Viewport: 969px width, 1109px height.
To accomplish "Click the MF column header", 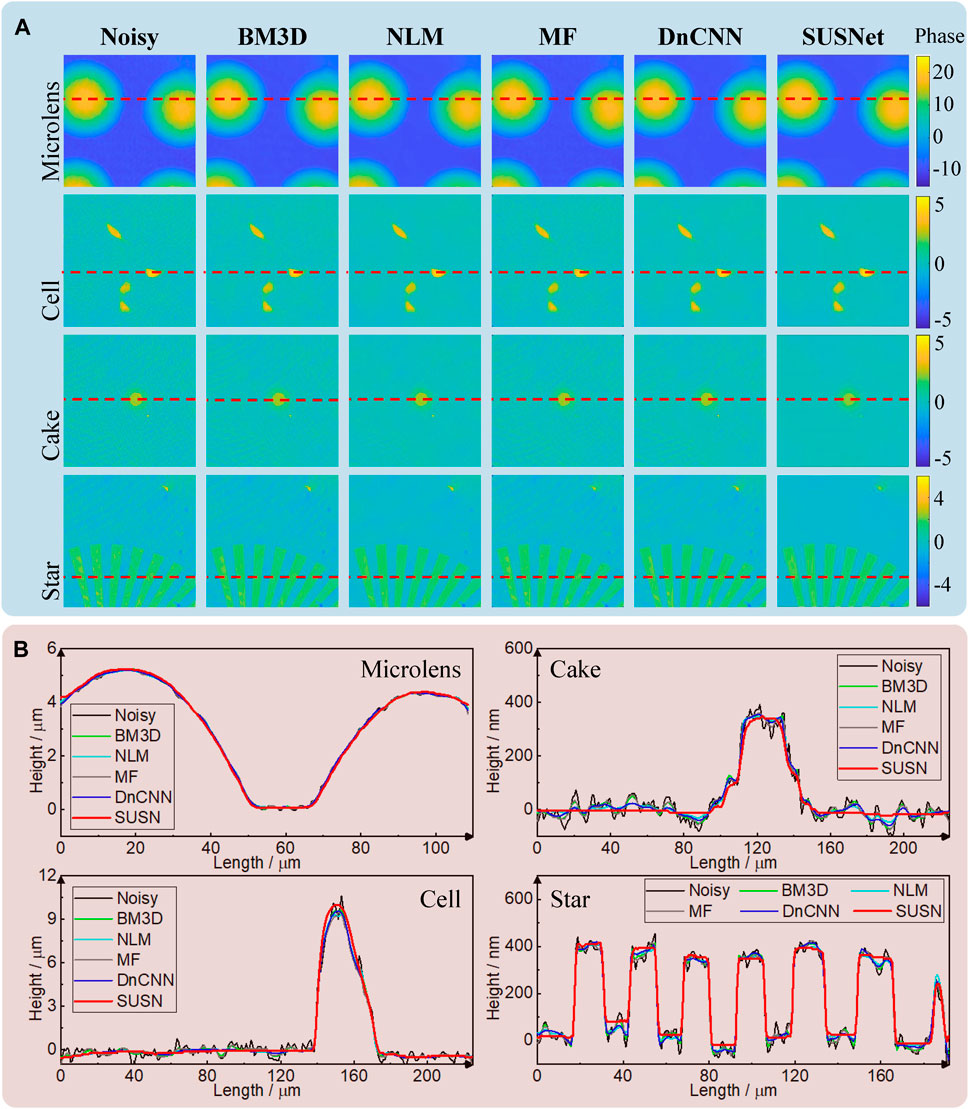I will click(x=557, y=37).
